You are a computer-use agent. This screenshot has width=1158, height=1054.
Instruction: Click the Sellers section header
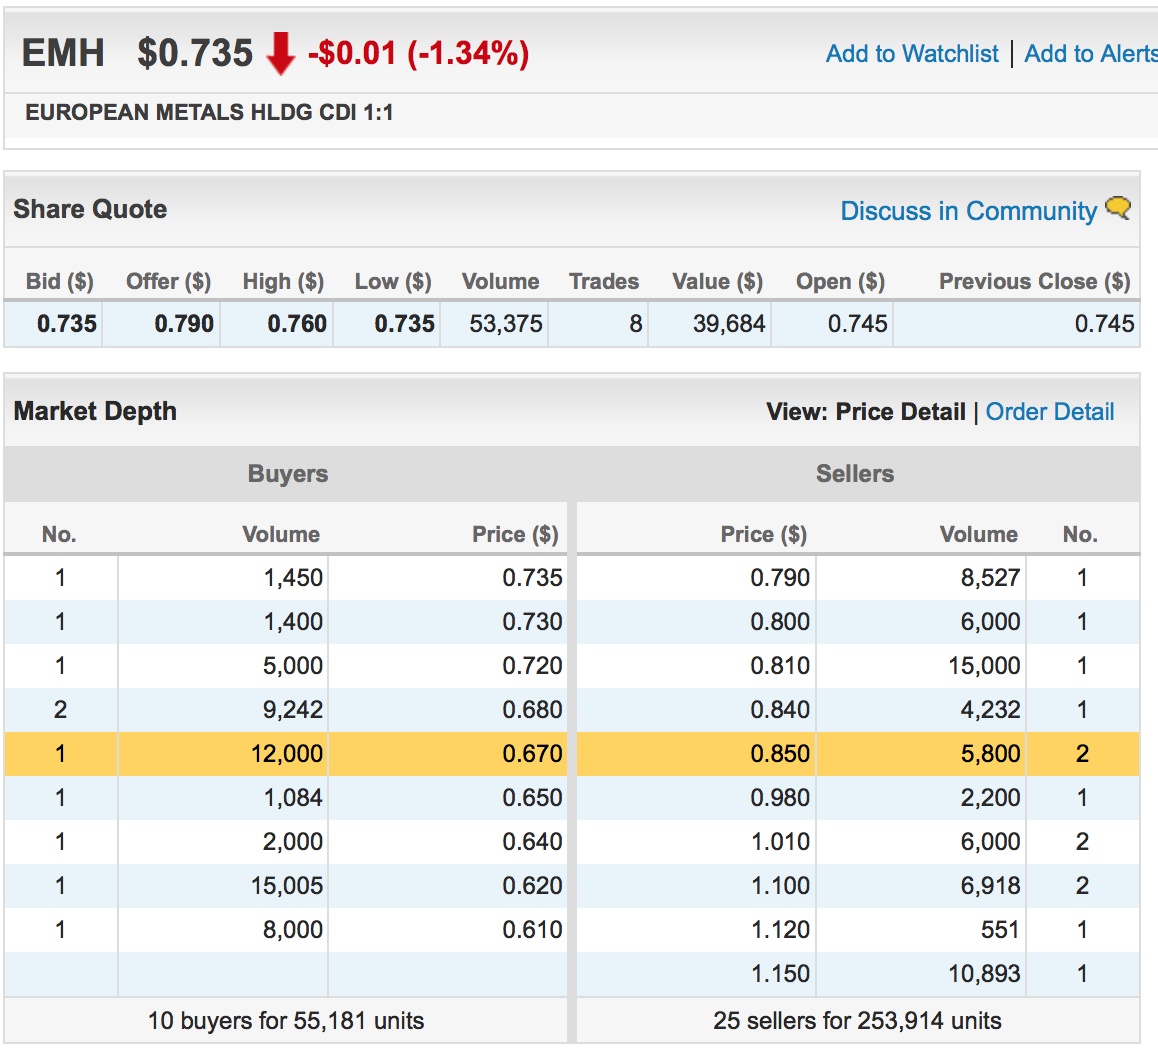855,473
